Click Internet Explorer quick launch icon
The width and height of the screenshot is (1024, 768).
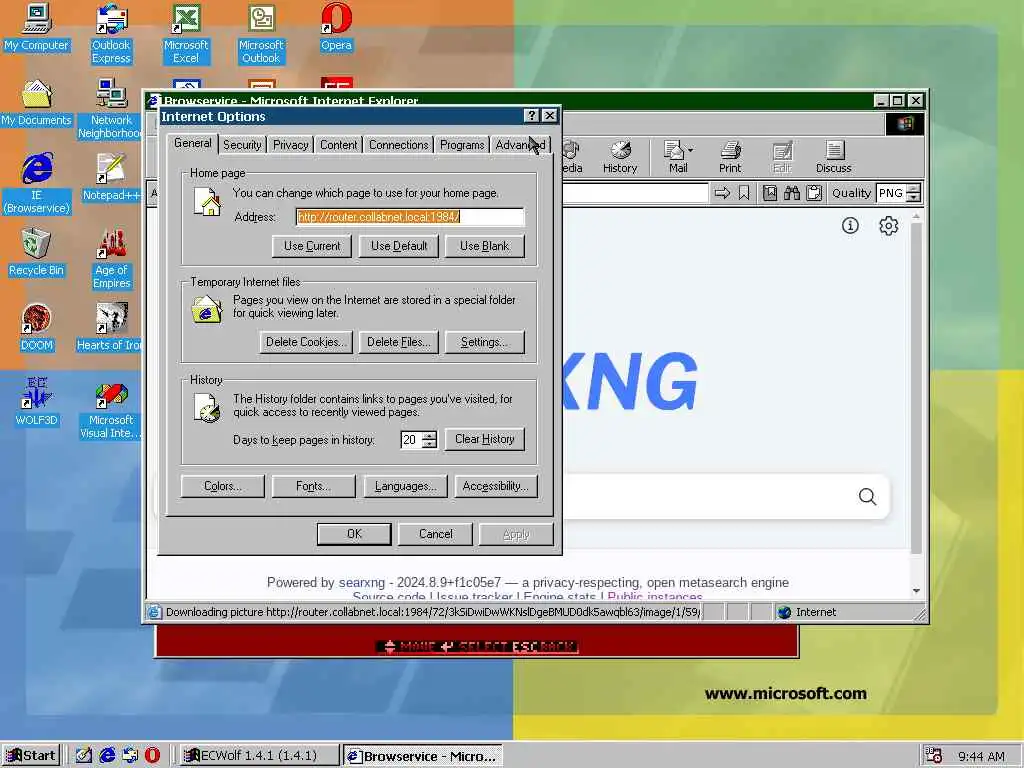click(107, 755)
